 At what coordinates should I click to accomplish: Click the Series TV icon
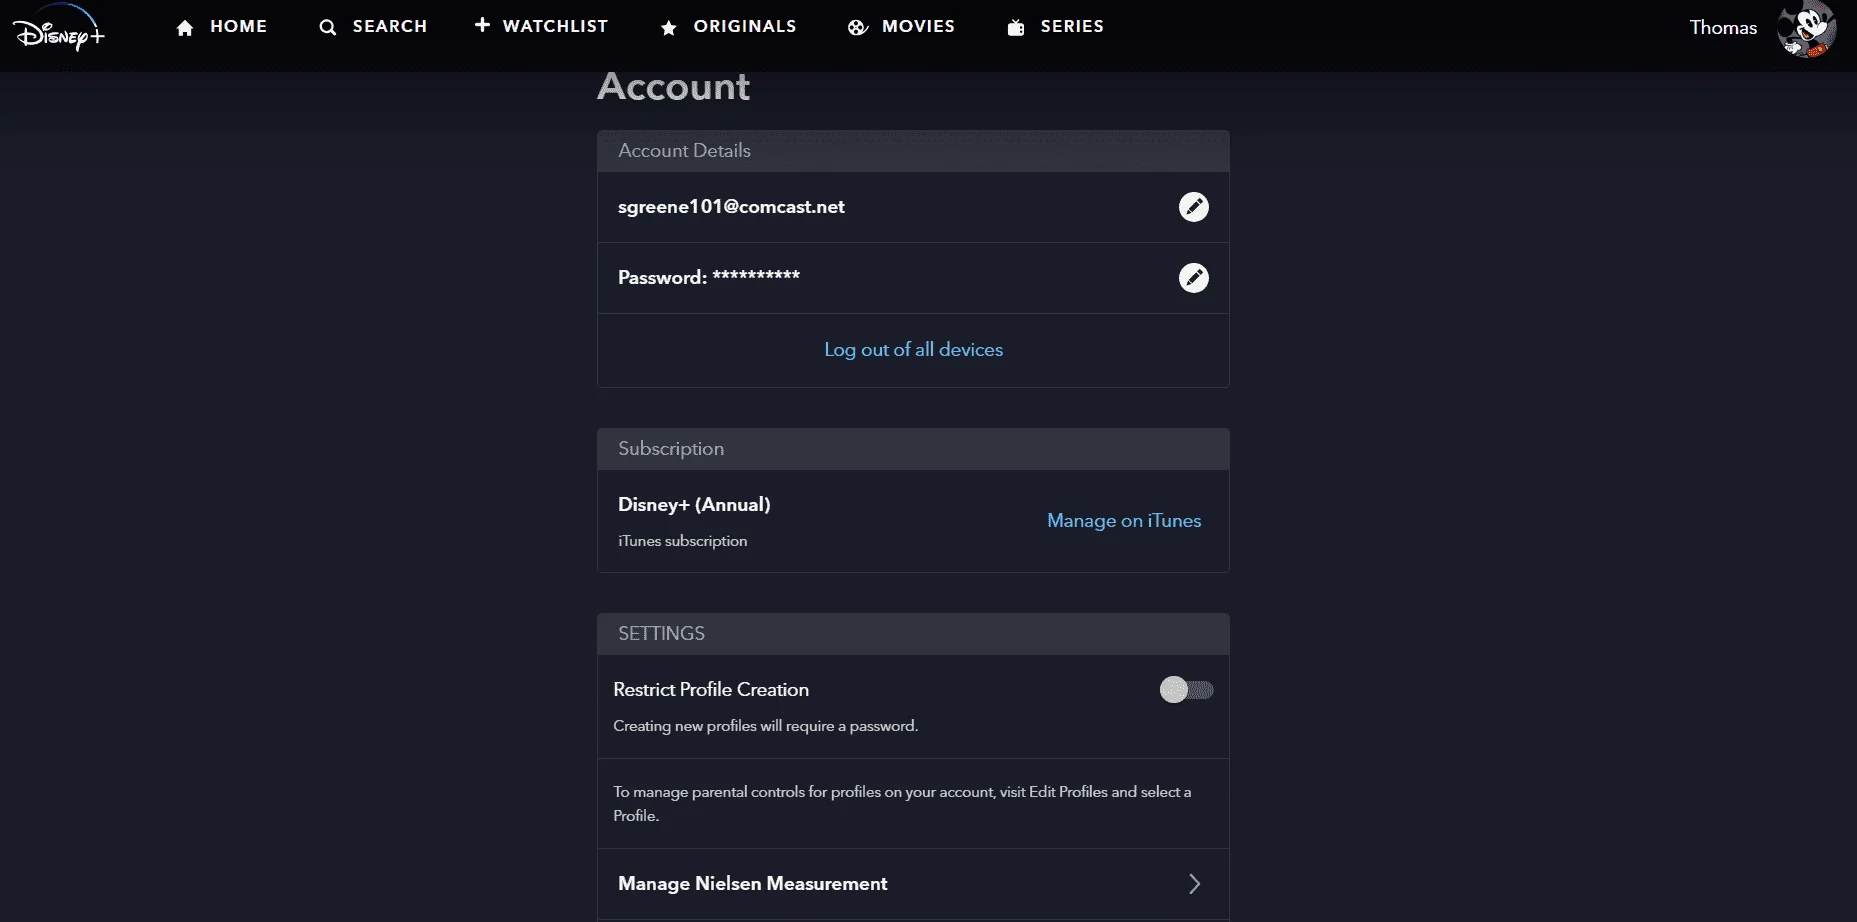click(1016, 28)
